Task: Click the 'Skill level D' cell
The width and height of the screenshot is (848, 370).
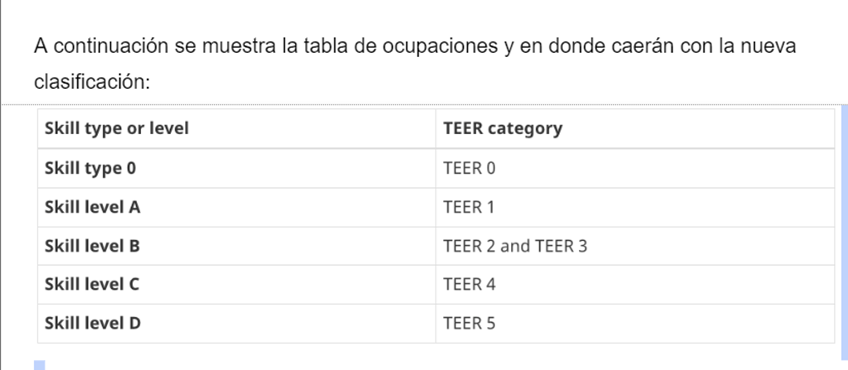Action: click(x=236, y=323)
